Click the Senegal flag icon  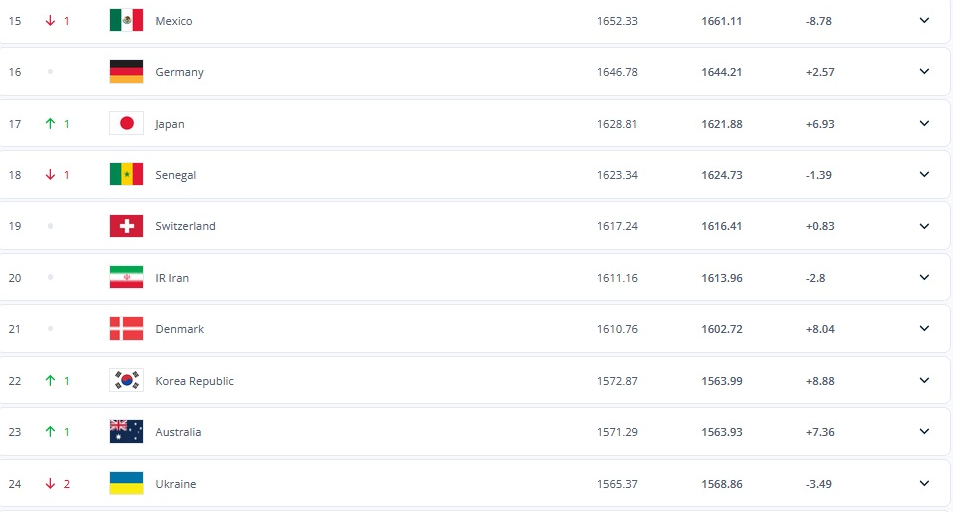[x=126, y=175]
